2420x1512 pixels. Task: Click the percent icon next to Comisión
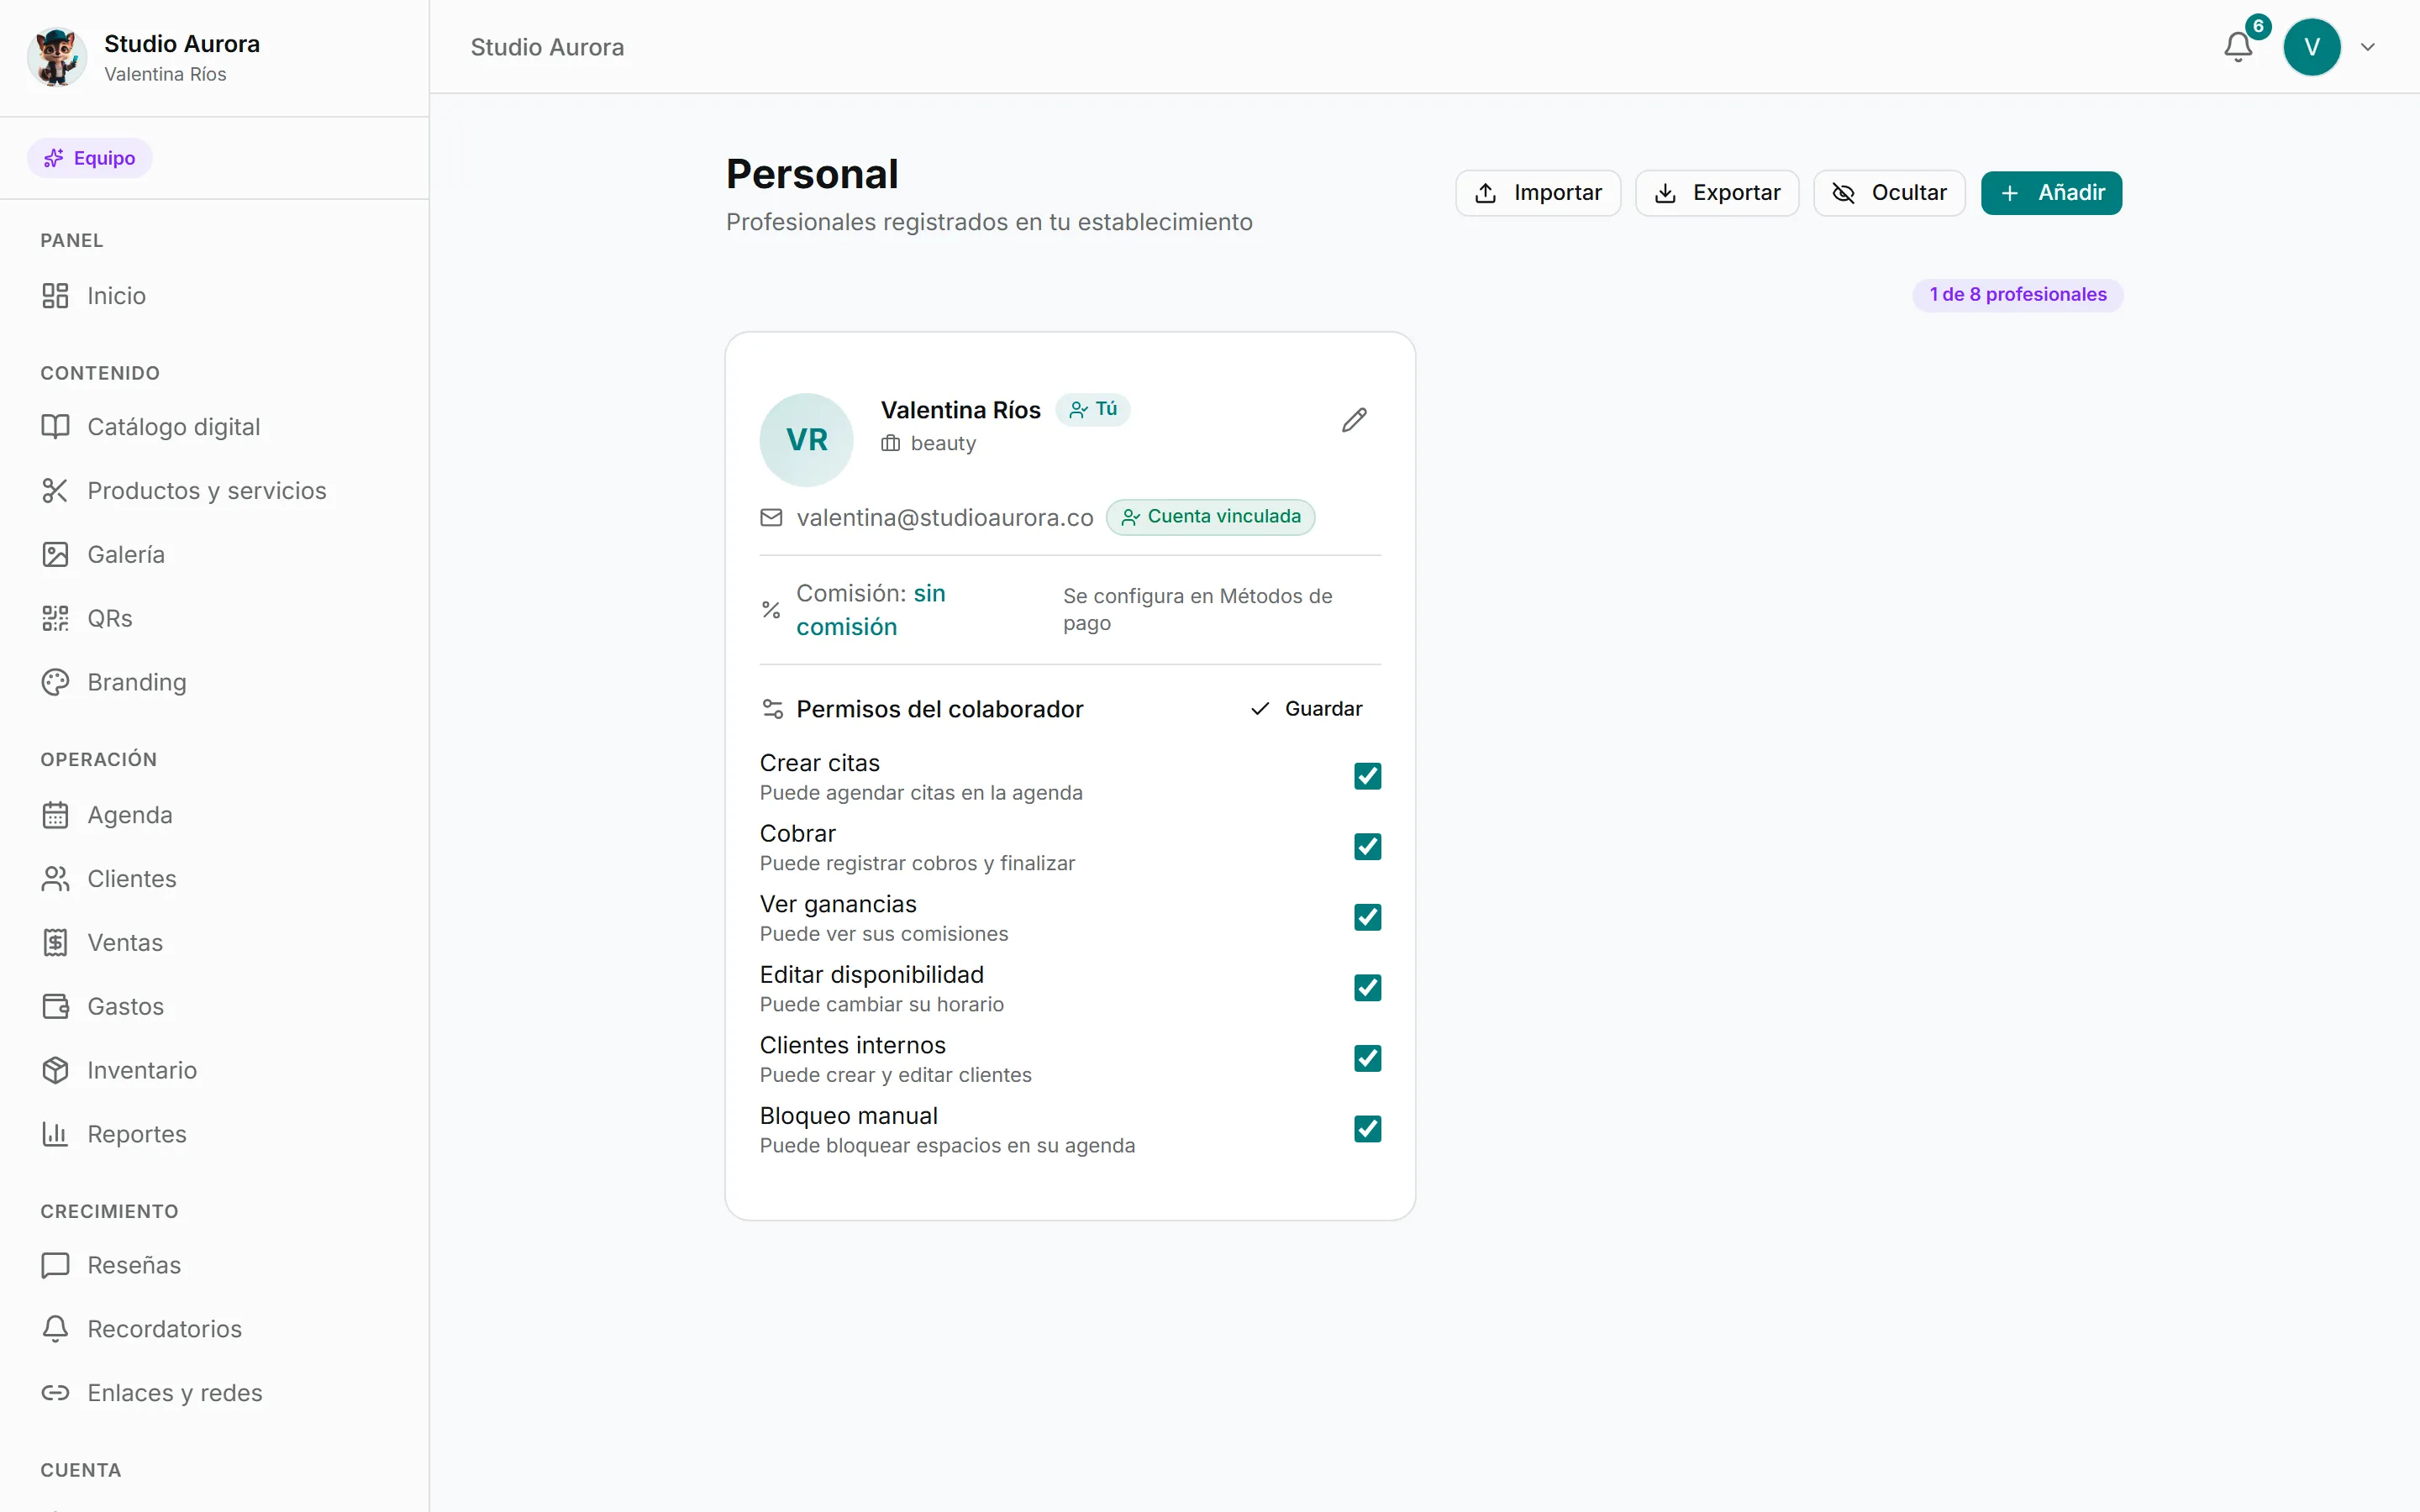[771, 609]
